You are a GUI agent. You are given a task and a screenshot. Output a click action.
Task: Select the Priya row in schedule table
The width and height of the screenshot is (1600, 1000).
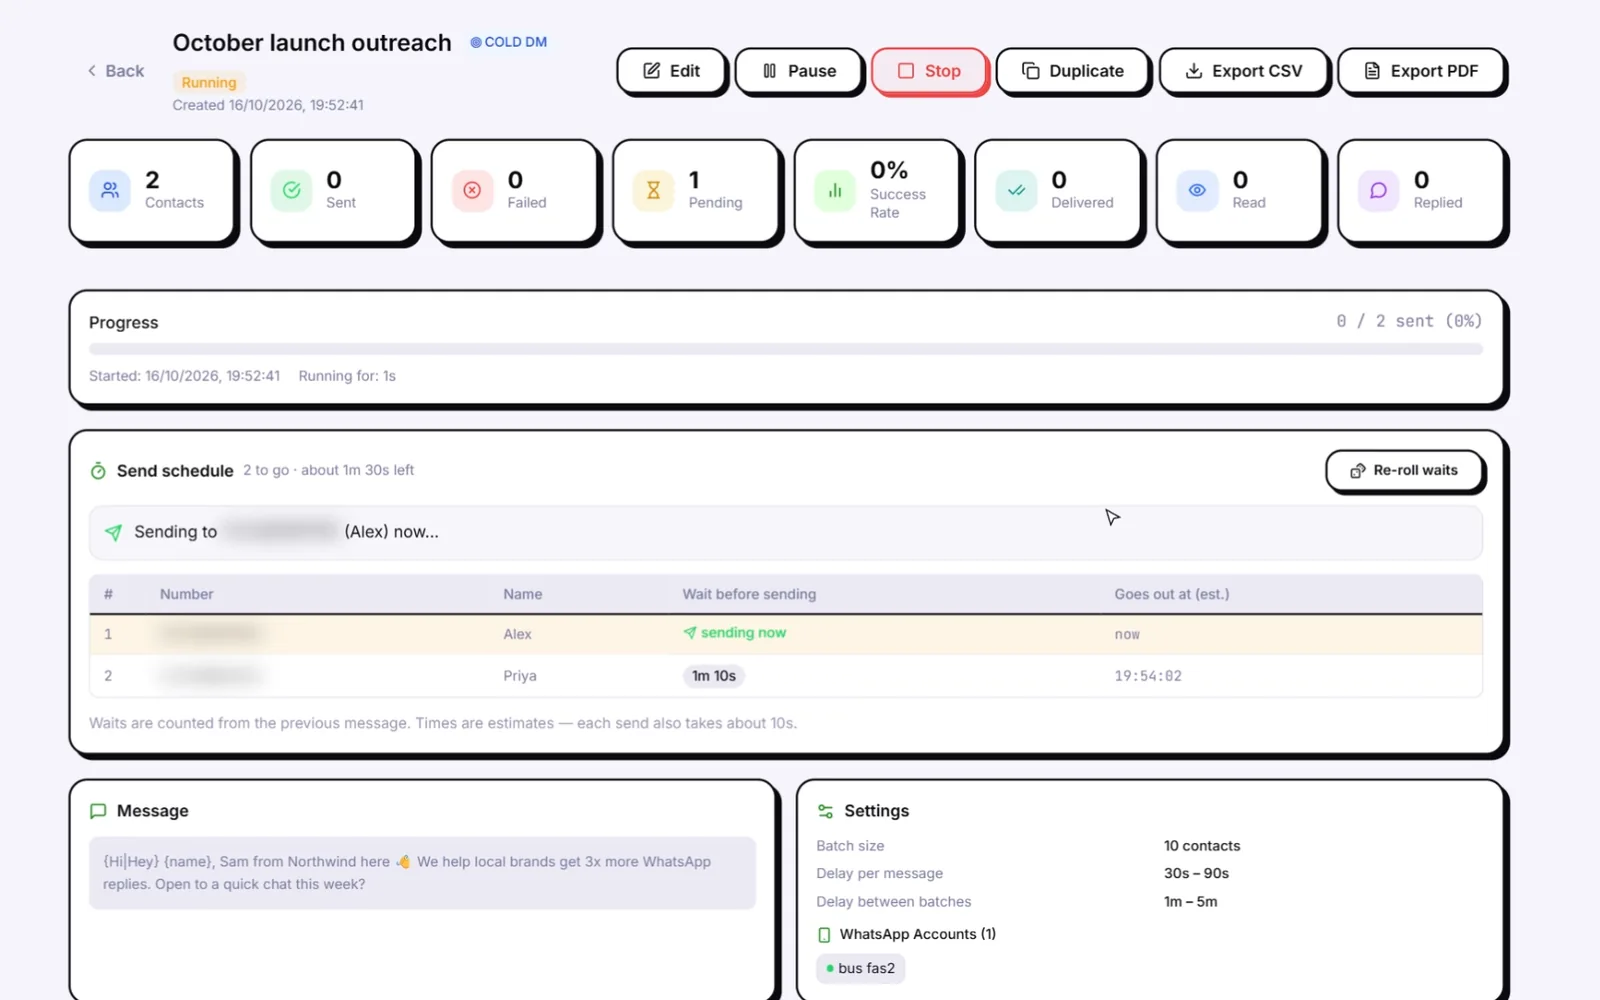point(786,676)
